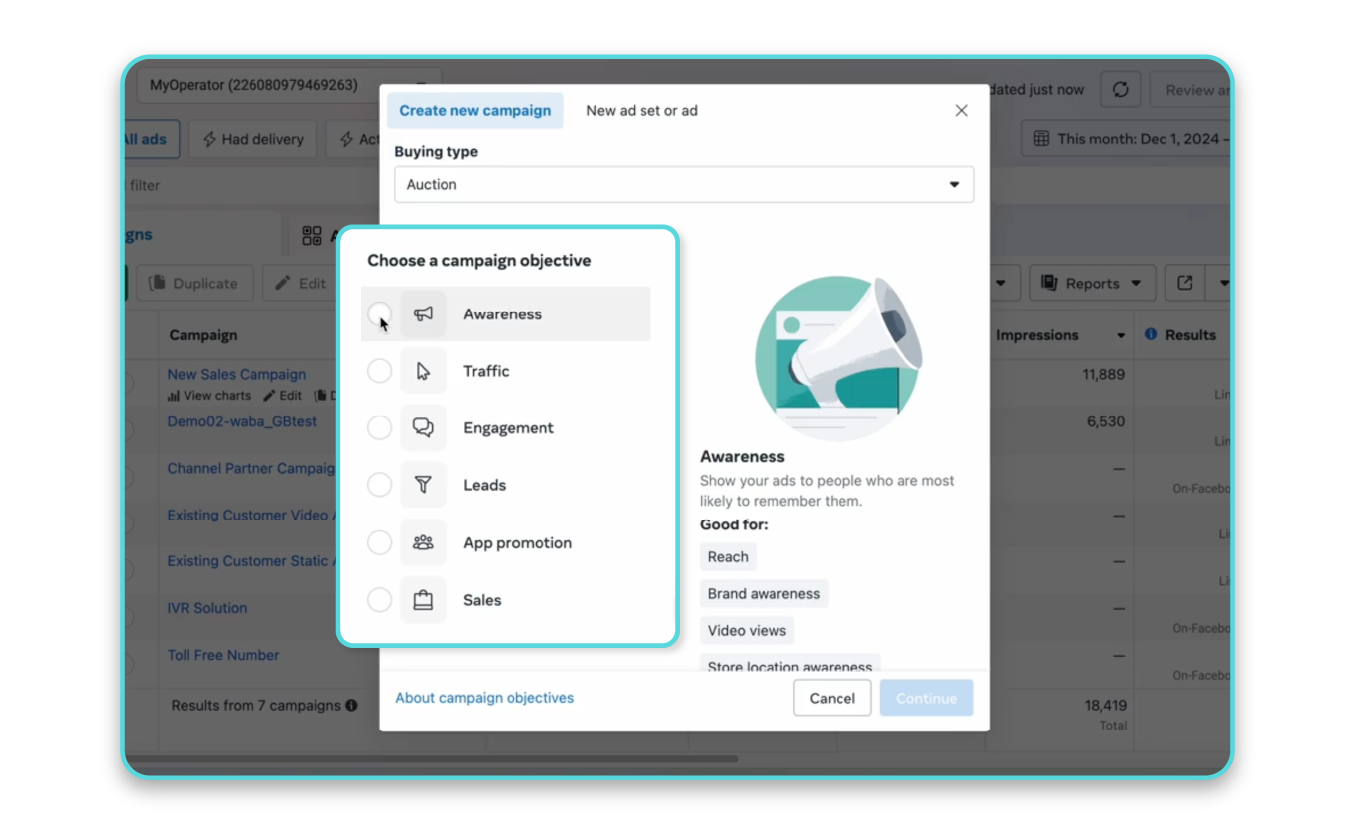Open the IVR Solution campaign
Screen dimensions: 1355x834
(x=207, y=608)
